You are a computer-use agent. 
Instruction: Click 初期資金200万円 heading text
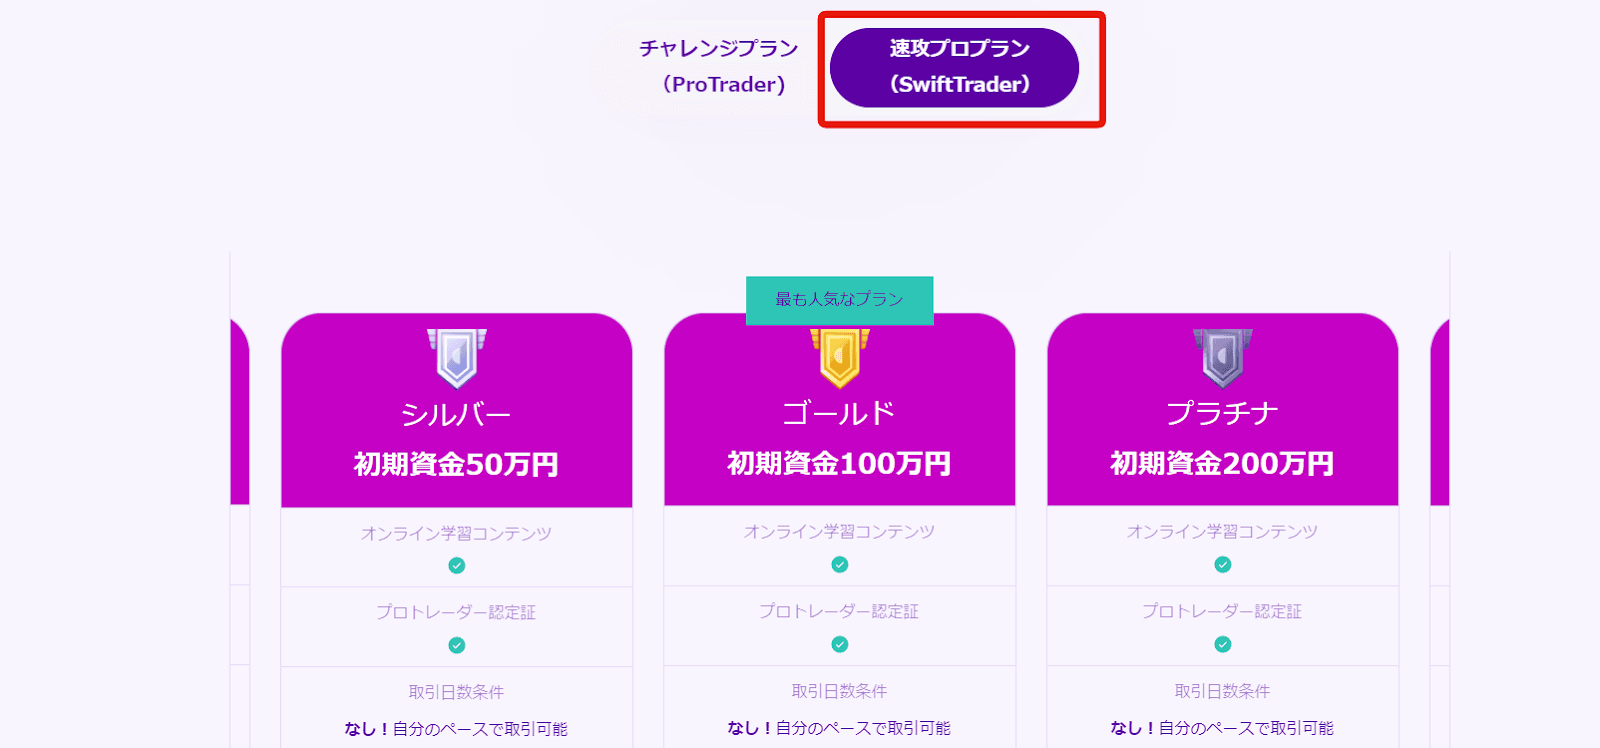coord(1222,464)
